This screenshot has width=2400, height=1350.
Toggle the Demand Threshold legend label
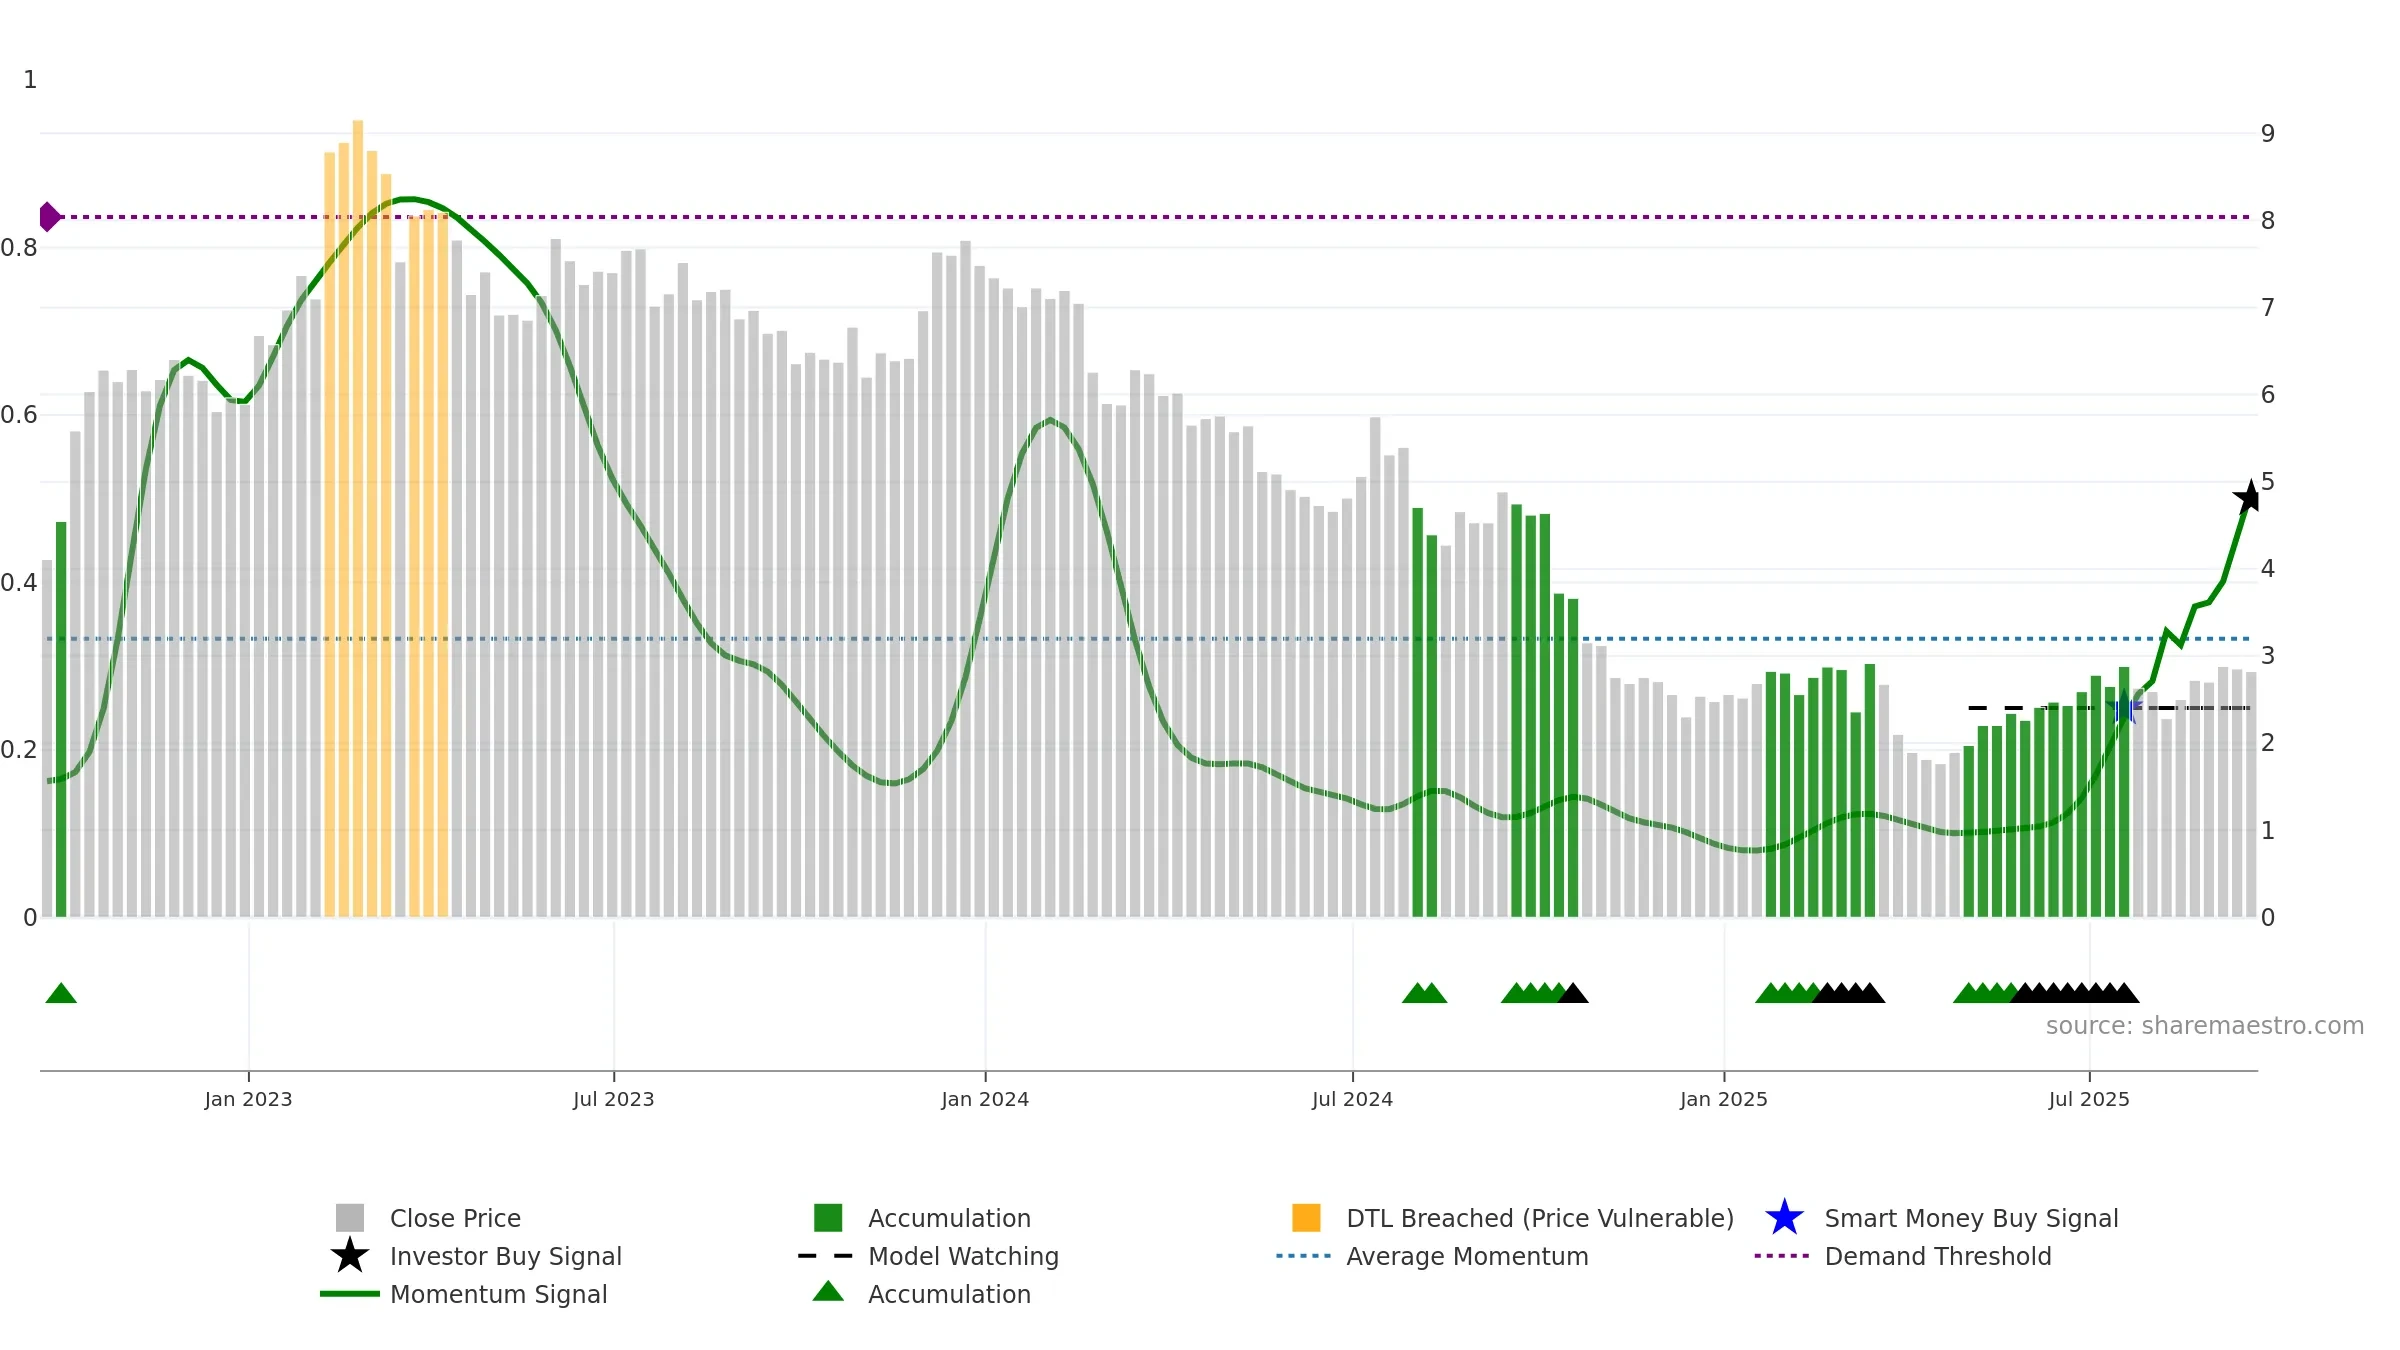[x=1938, y=1256]
